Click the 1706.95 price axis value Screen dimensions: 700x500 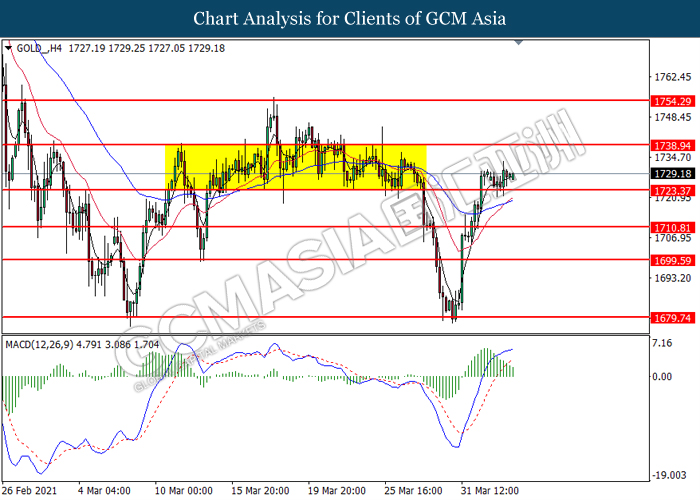(x=672, y=238)
